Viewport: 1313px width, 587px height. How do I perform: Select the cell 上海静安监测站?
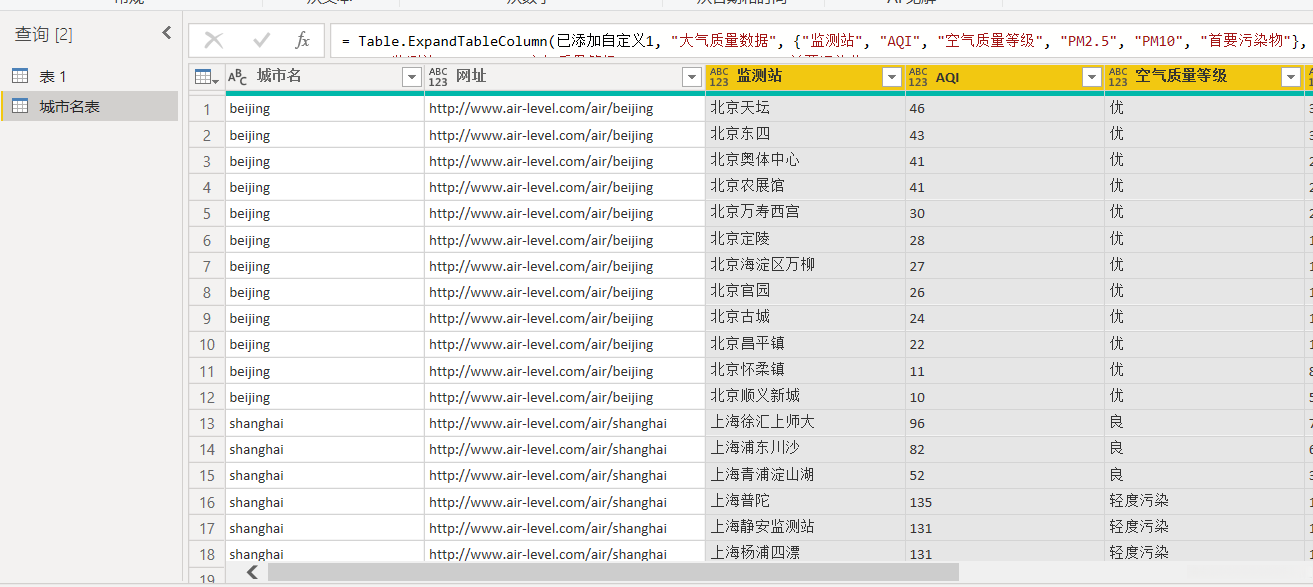pos(805,527)
